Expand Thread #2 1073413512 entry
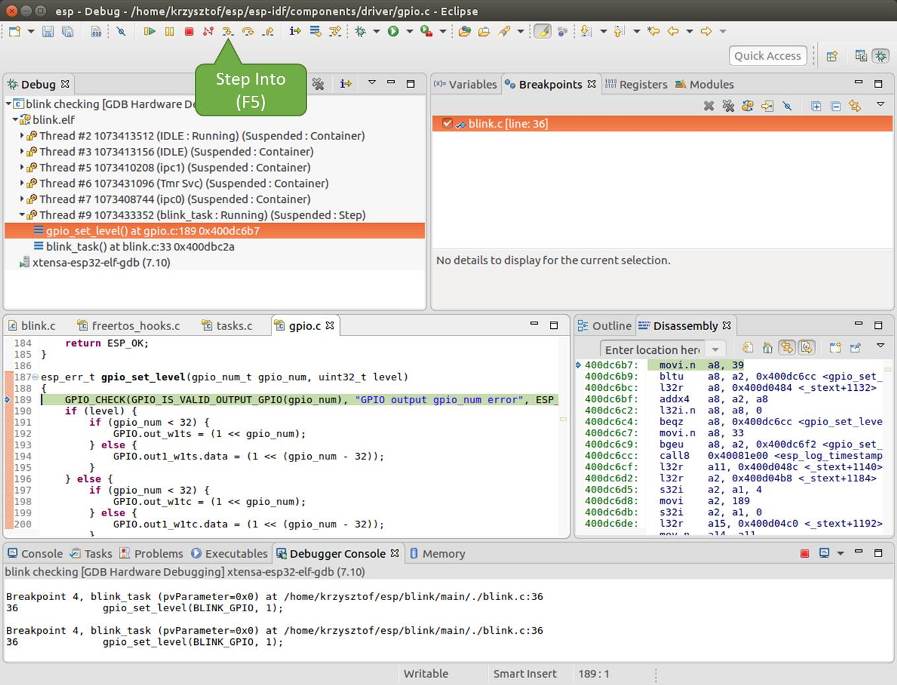This screenshot has height=685, width=897. coord(22,135)
